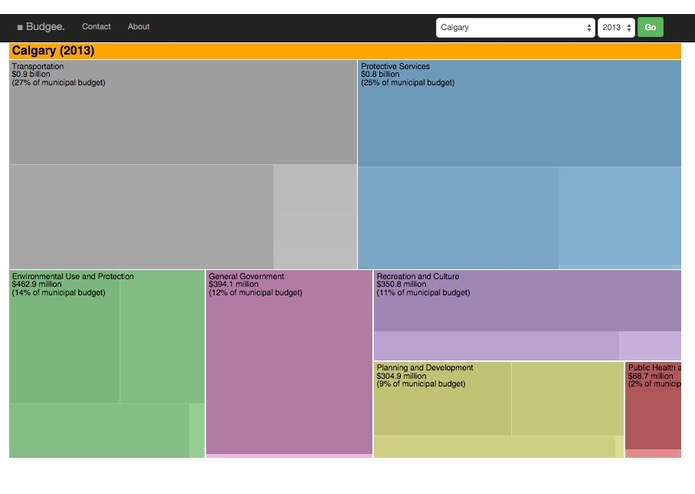The height and width of the screenshot is (494, 695).
Task: Click the "$394.1 million" text
Action: tap(234, 284)
